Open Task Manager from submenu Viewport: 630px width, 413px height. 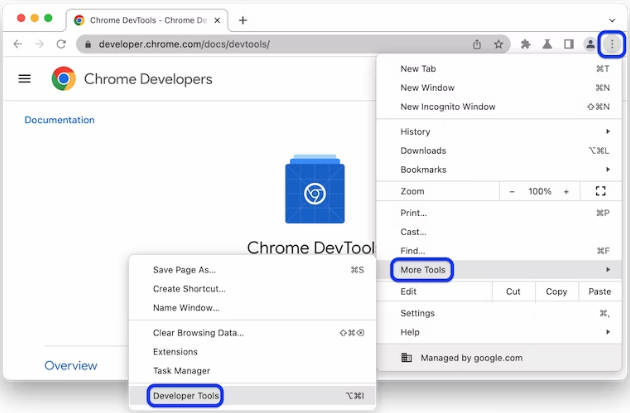[x=252, y=370]
